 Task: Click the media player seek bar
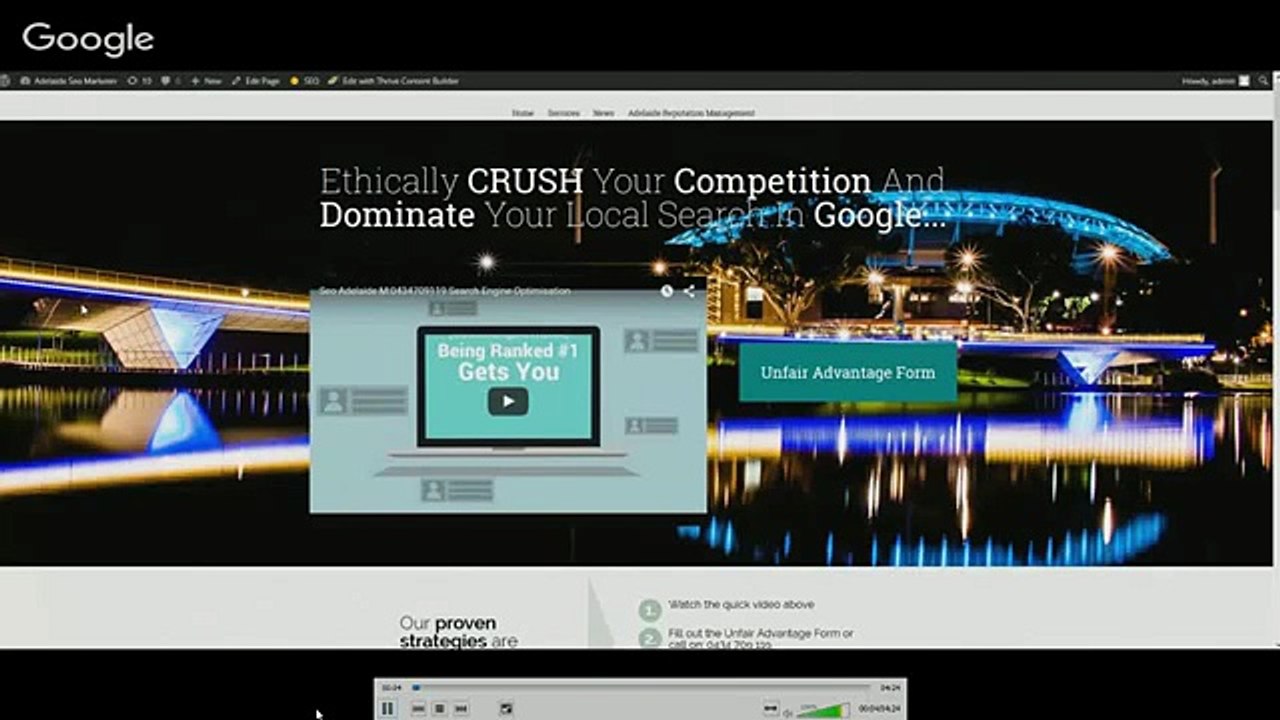pos(640,687)
